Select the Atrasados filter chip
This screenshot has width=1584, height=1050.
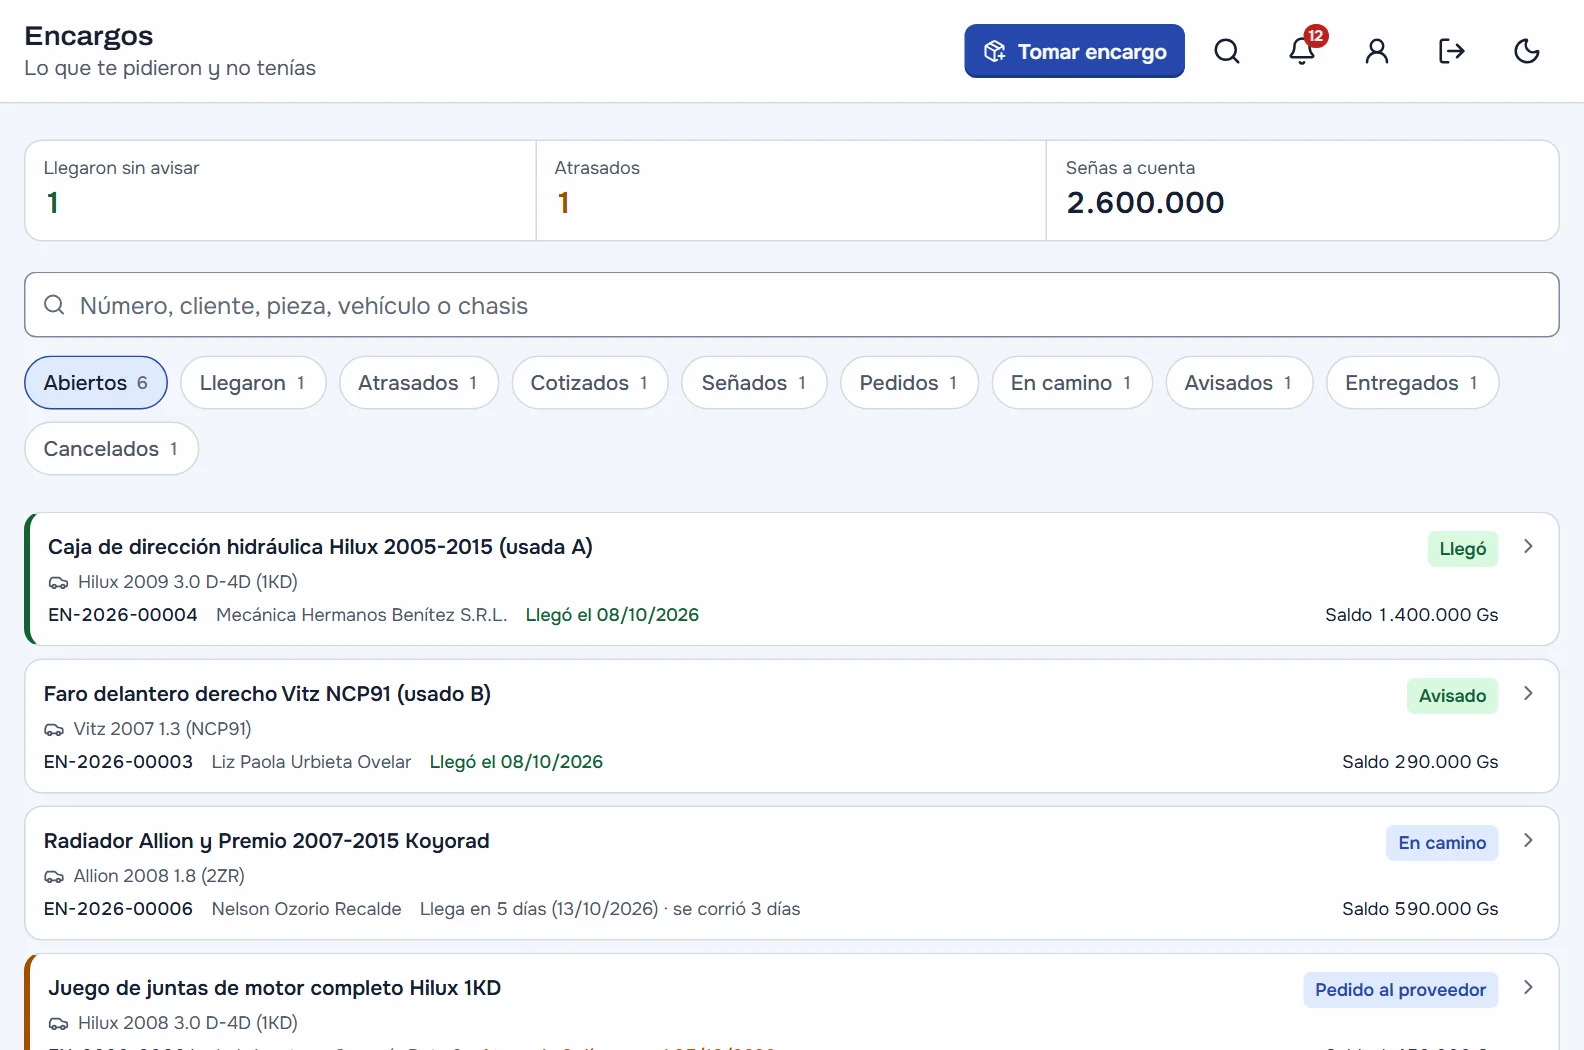pos(419,383)
